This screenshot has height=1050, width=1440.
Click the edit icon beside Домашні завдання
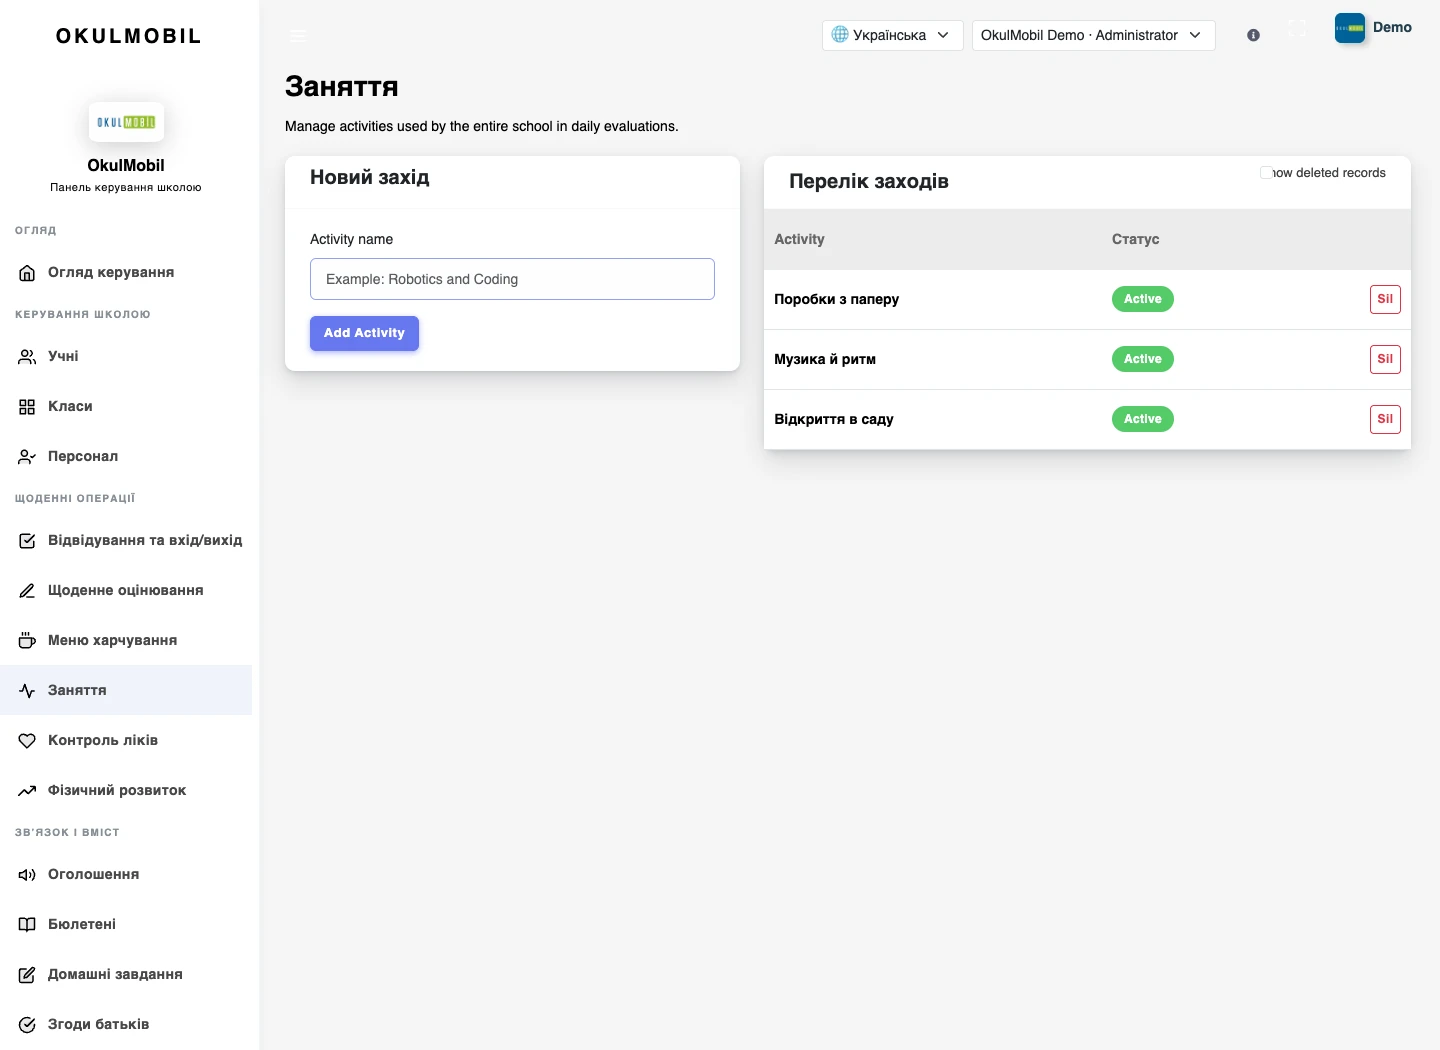[27, 975]
